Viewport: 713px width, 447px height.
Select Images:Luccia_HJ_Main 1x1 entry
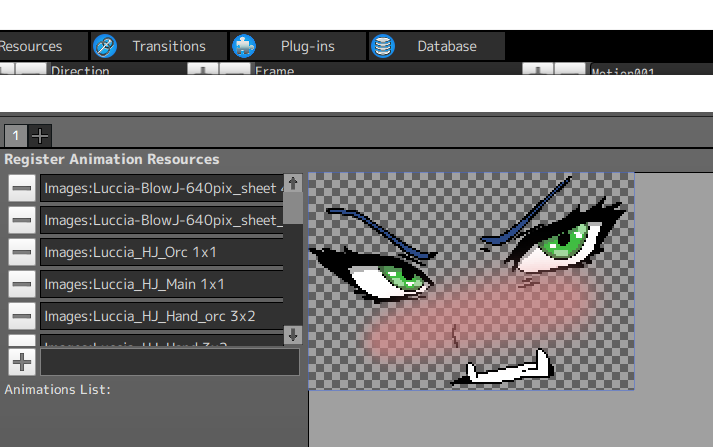[162, 284]
